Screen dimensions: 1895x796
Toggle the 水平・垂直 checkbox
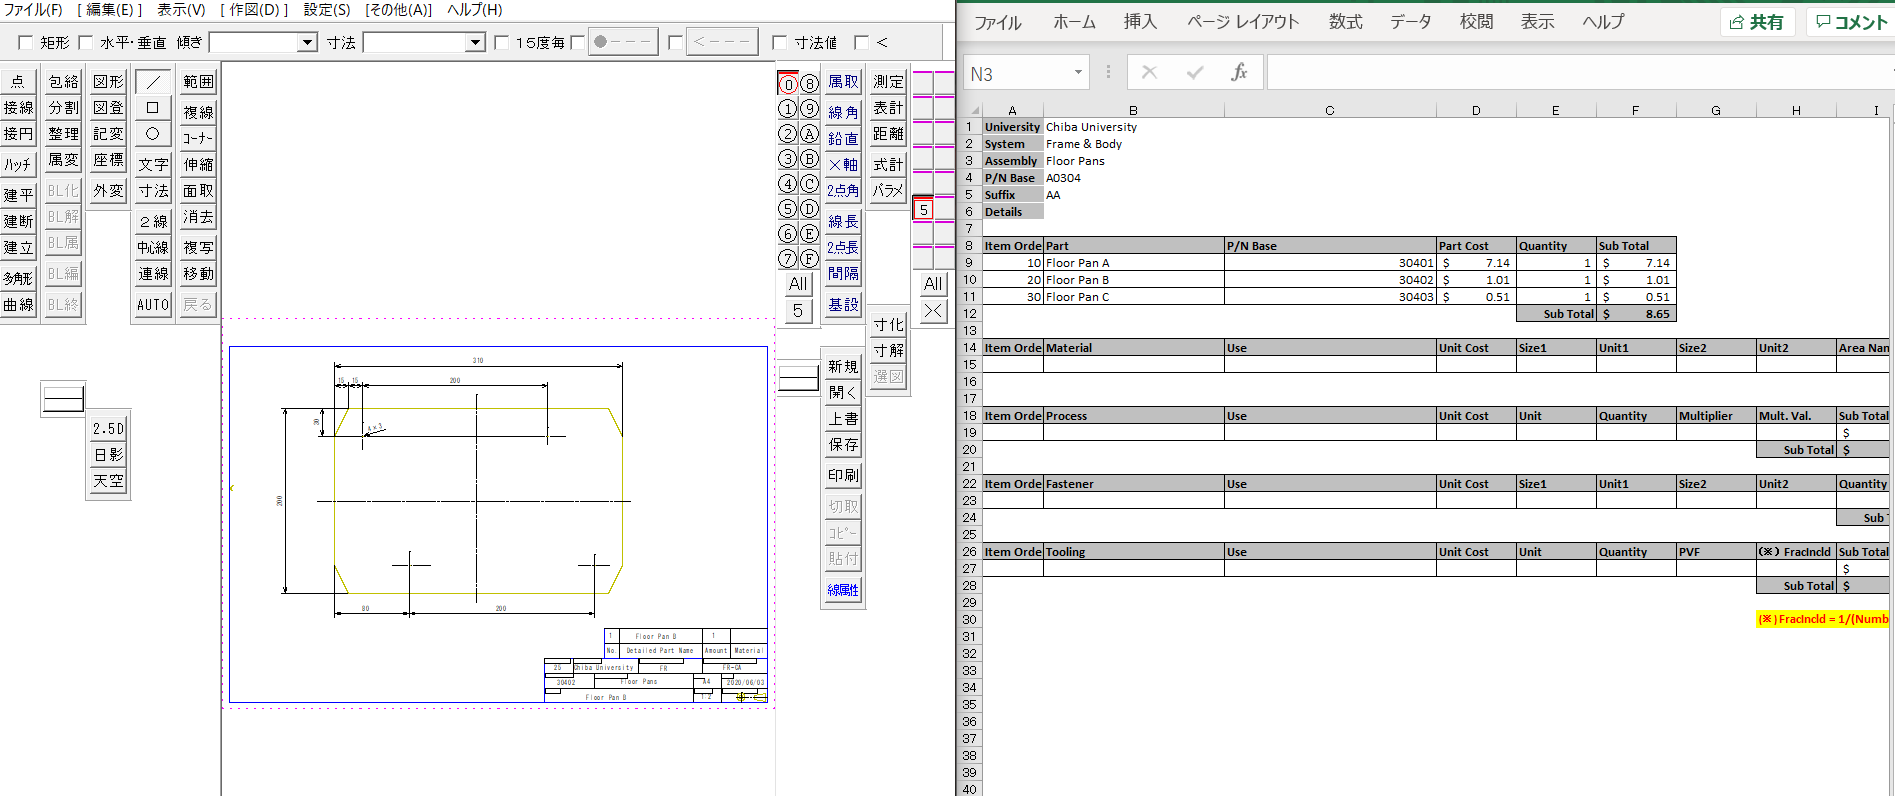tap(86, 42)
